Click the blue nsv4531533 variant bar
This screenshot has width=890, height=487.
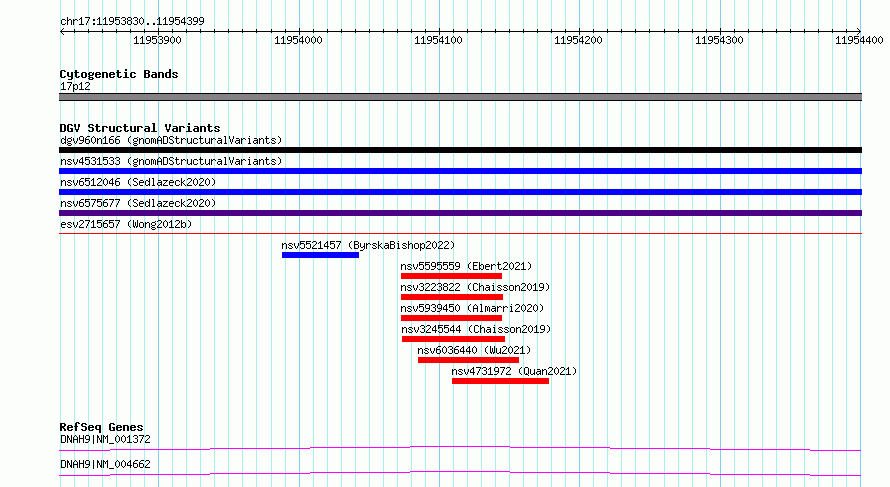[460, 171]
